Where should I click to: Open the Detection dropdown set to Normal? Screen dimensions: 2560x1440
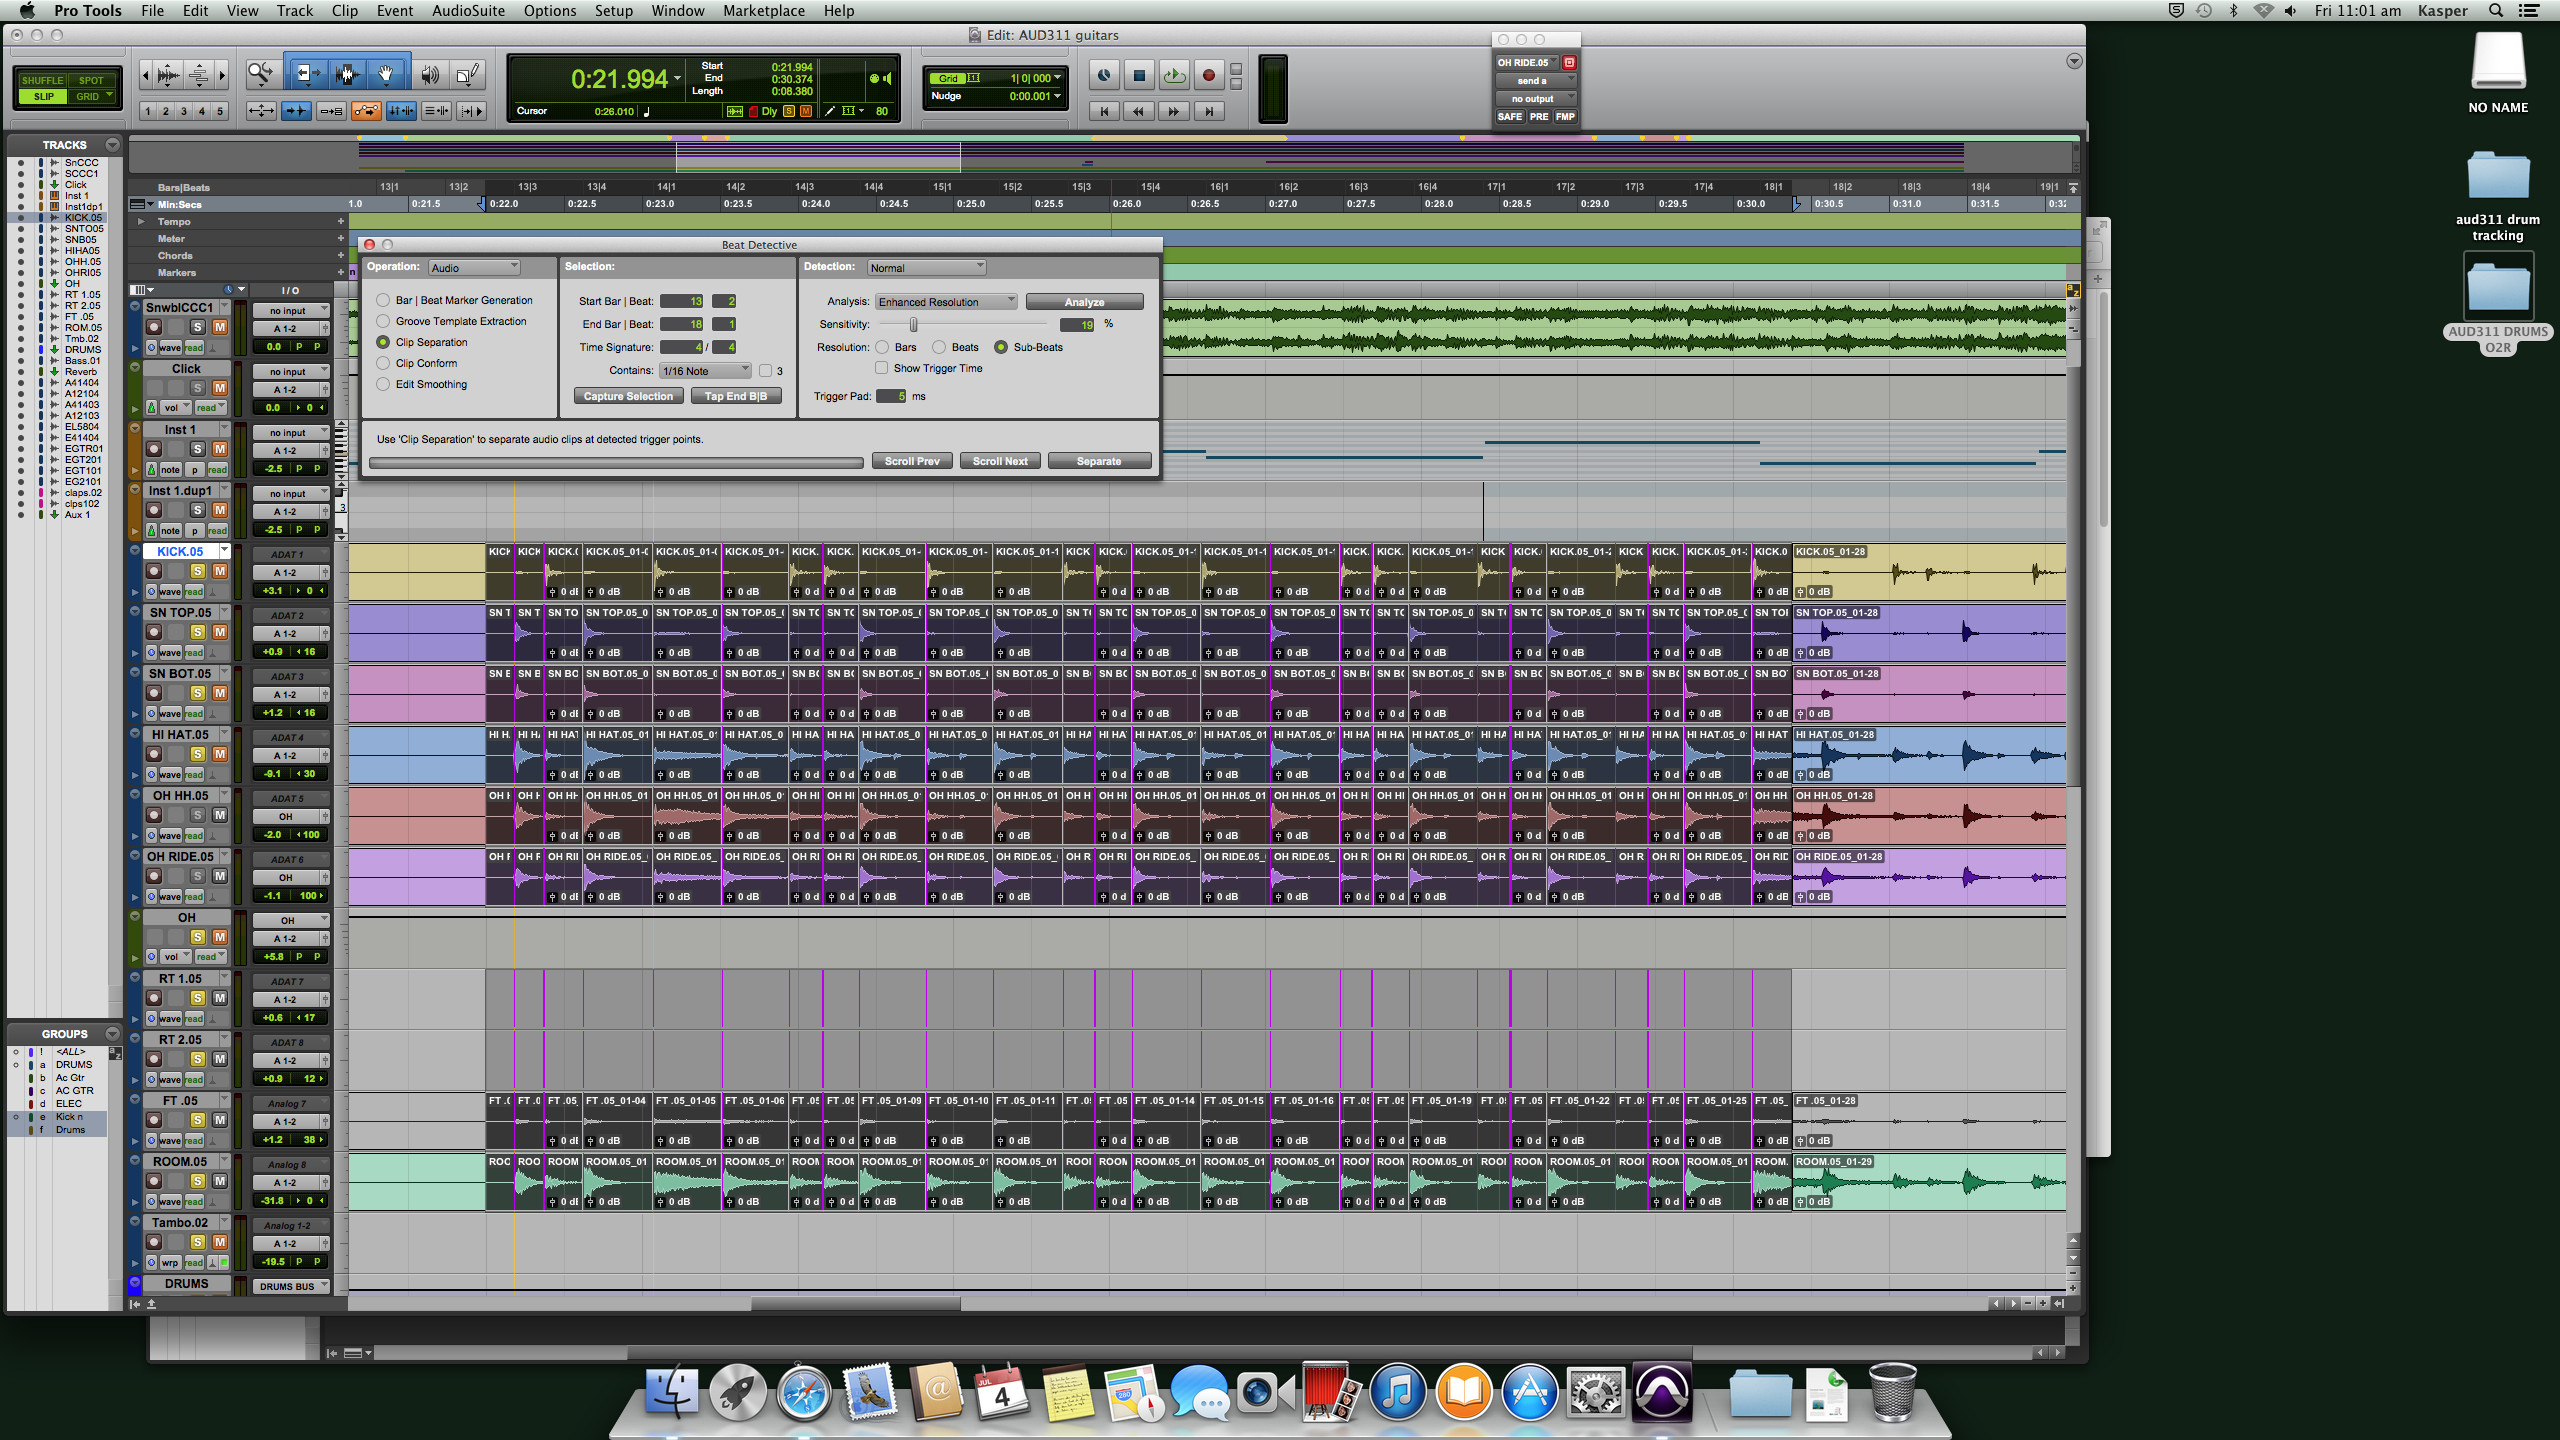[x=925, y=267]
